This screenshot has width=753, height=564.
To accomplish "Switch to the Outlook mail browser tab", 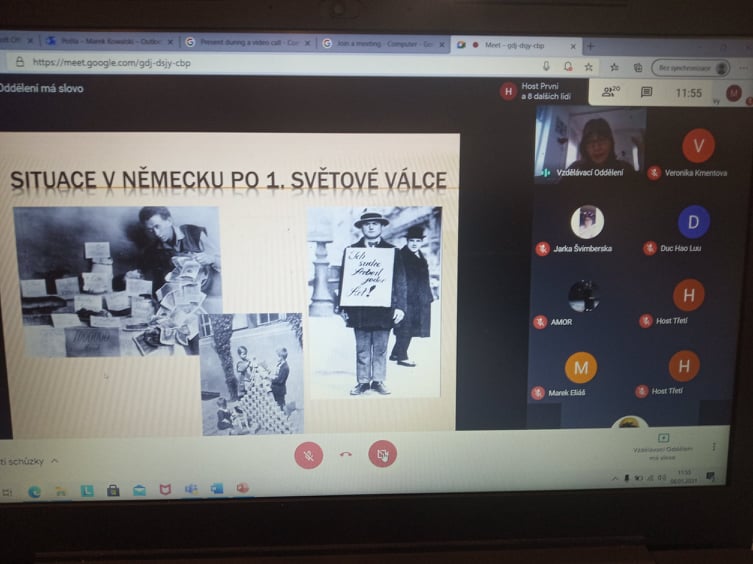I will point(109,42).
